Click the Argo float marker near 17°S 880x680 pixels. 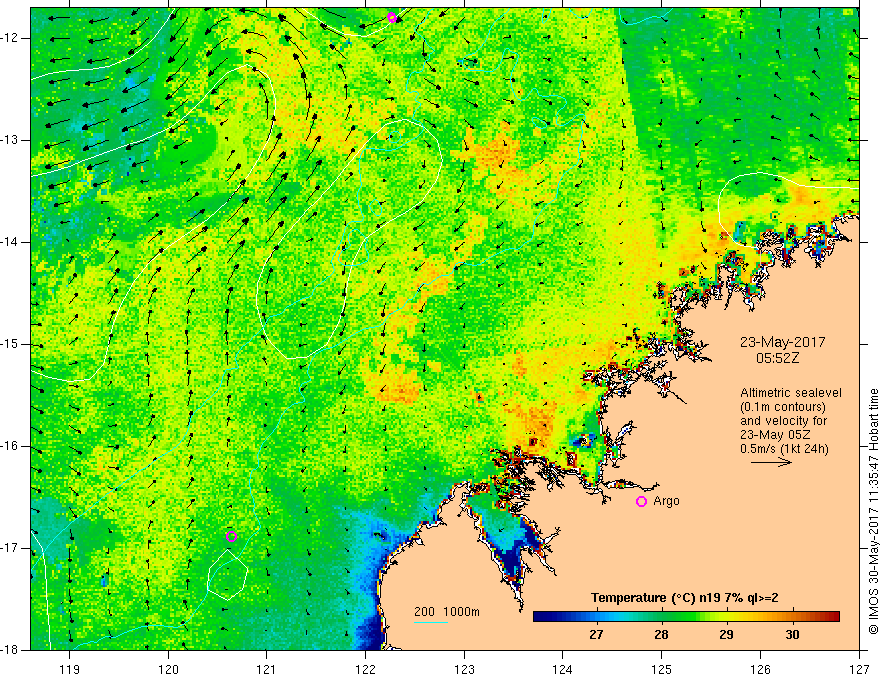231,536
